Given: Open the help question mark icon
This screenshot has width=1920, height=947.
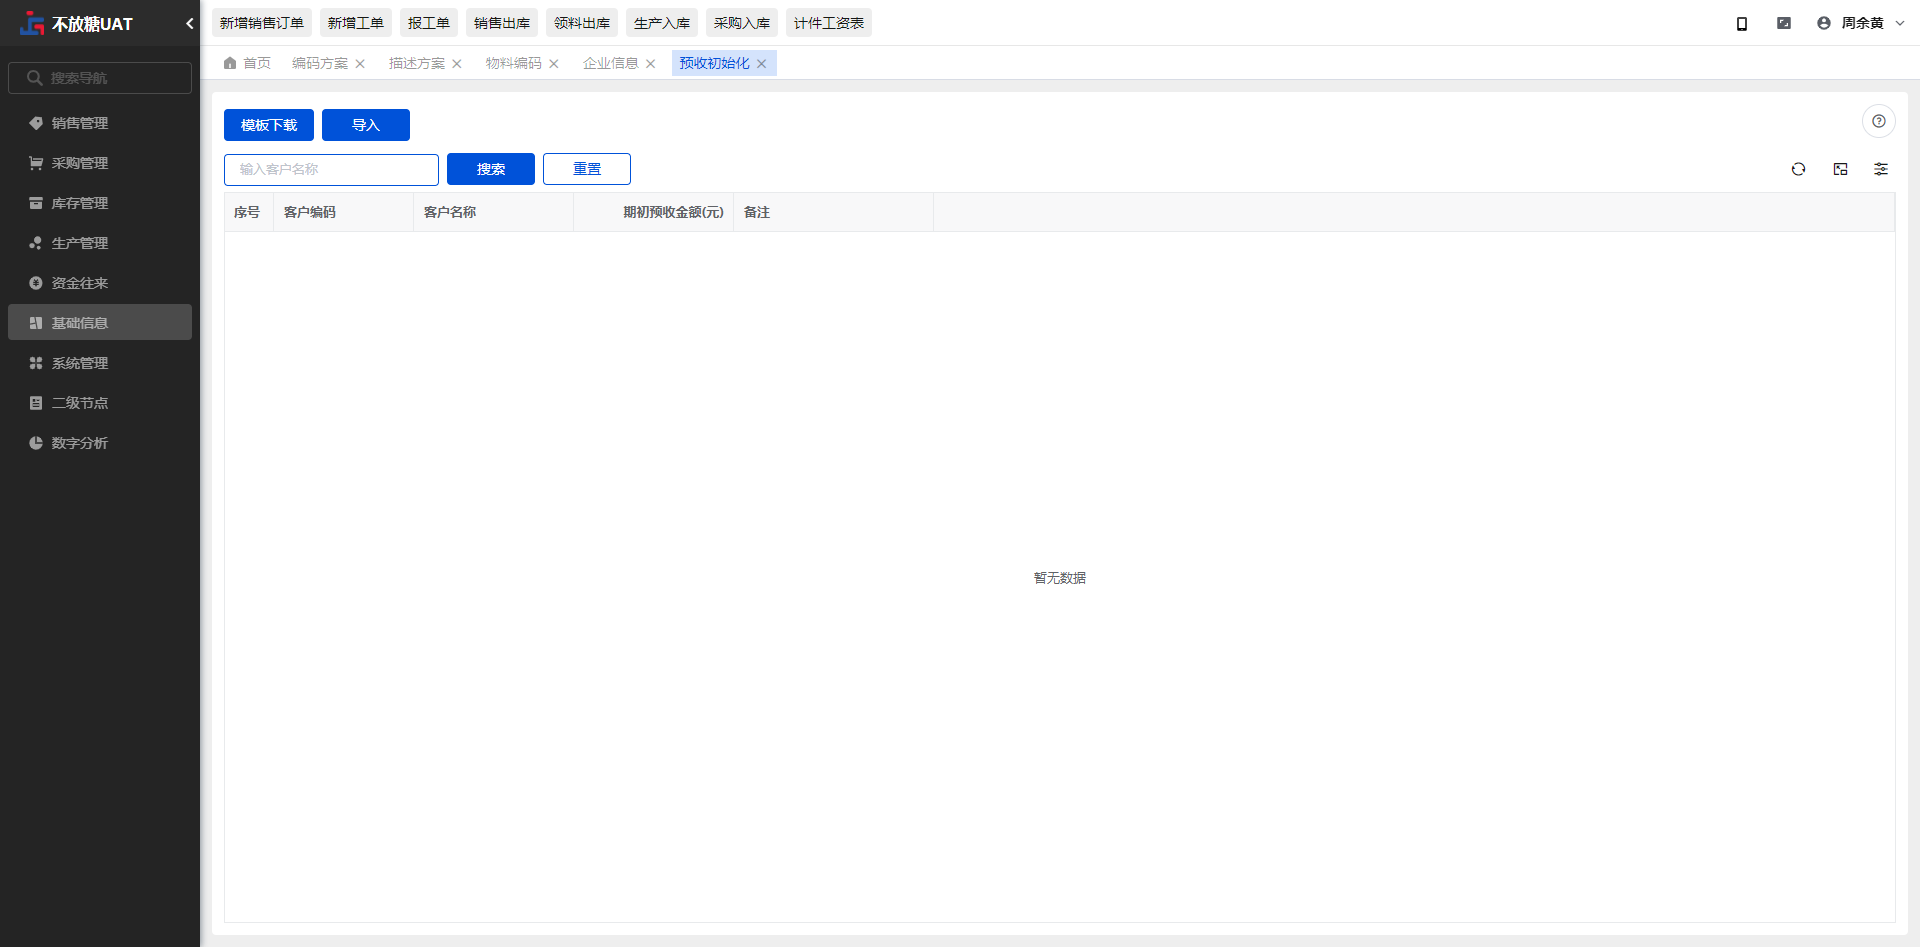Looking at the screenshot, I should (x=1879, y=121).
